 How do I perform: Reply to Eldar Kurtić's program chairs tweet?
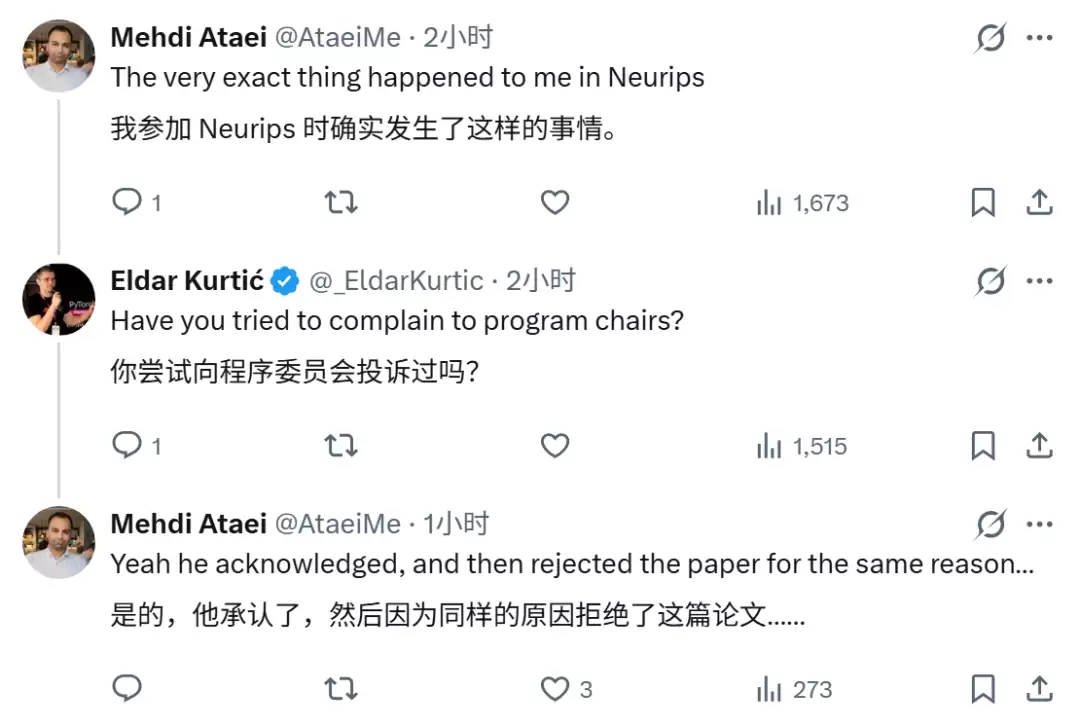127,446
